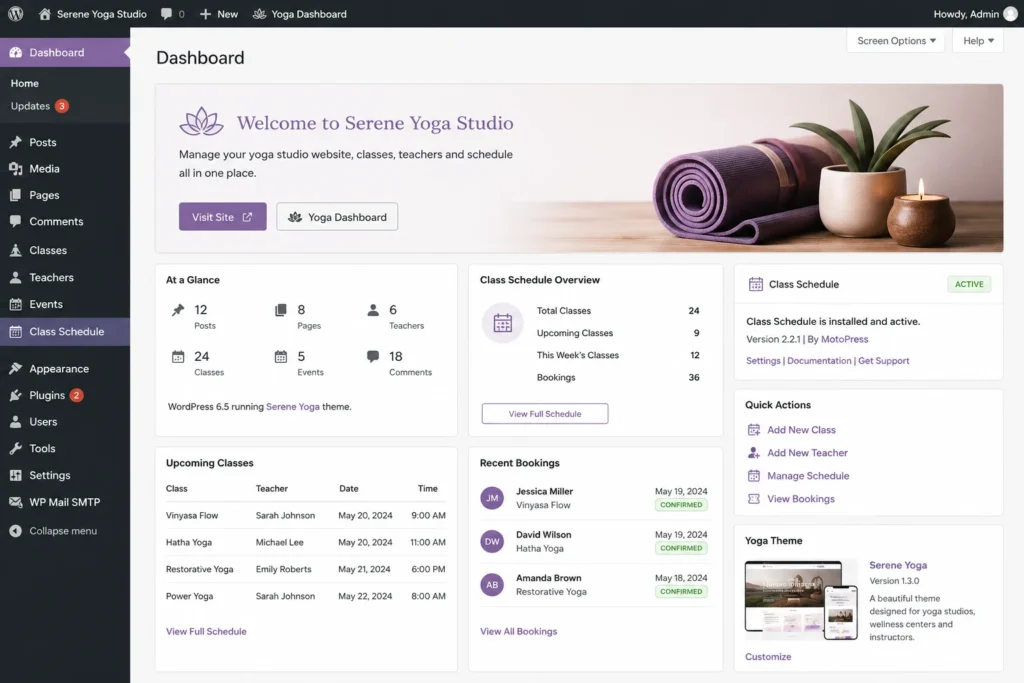Click the WP Mail SMTP envelope icon
Screen dimensions: 1024x683
pos(16,501)
